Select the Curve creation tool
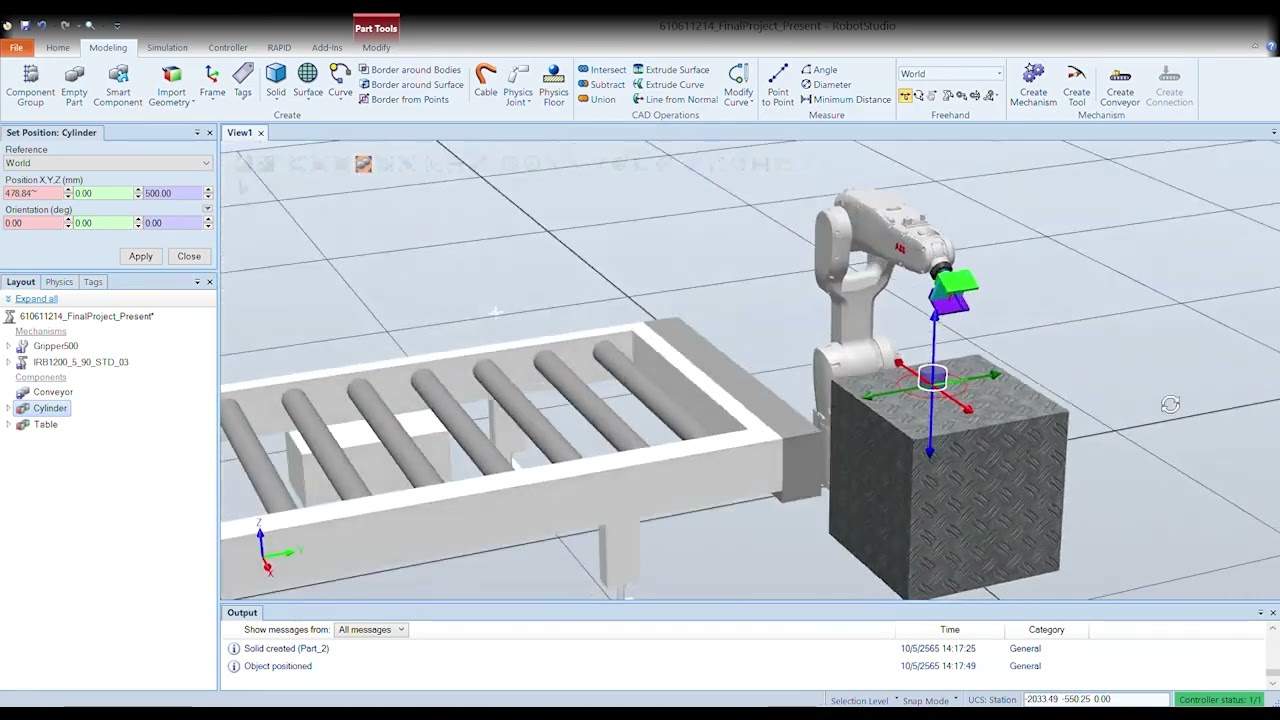Screen dimensions: 1280x720 point(340,81)
